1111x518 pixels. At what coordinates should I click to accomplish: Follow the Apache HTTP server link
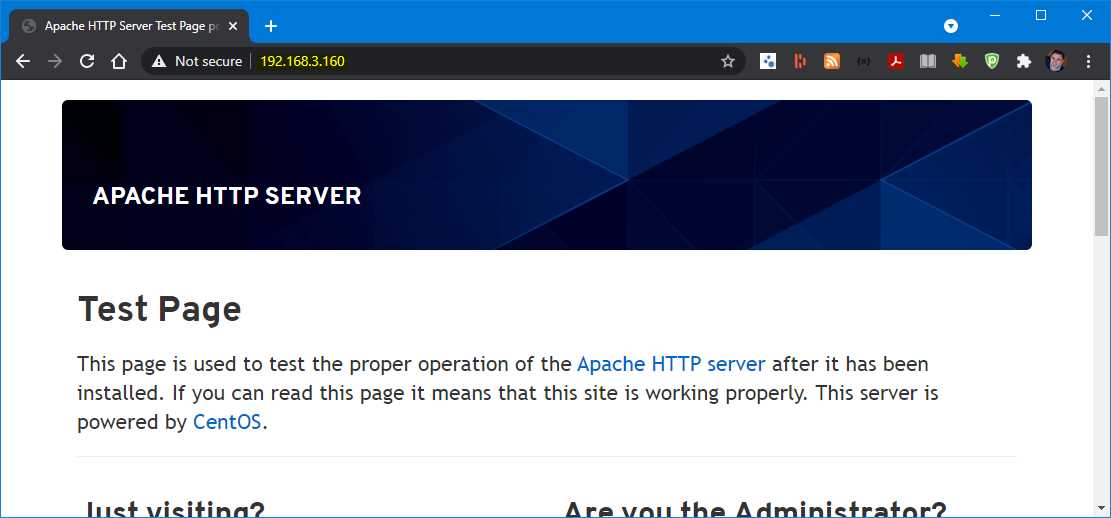671,364
